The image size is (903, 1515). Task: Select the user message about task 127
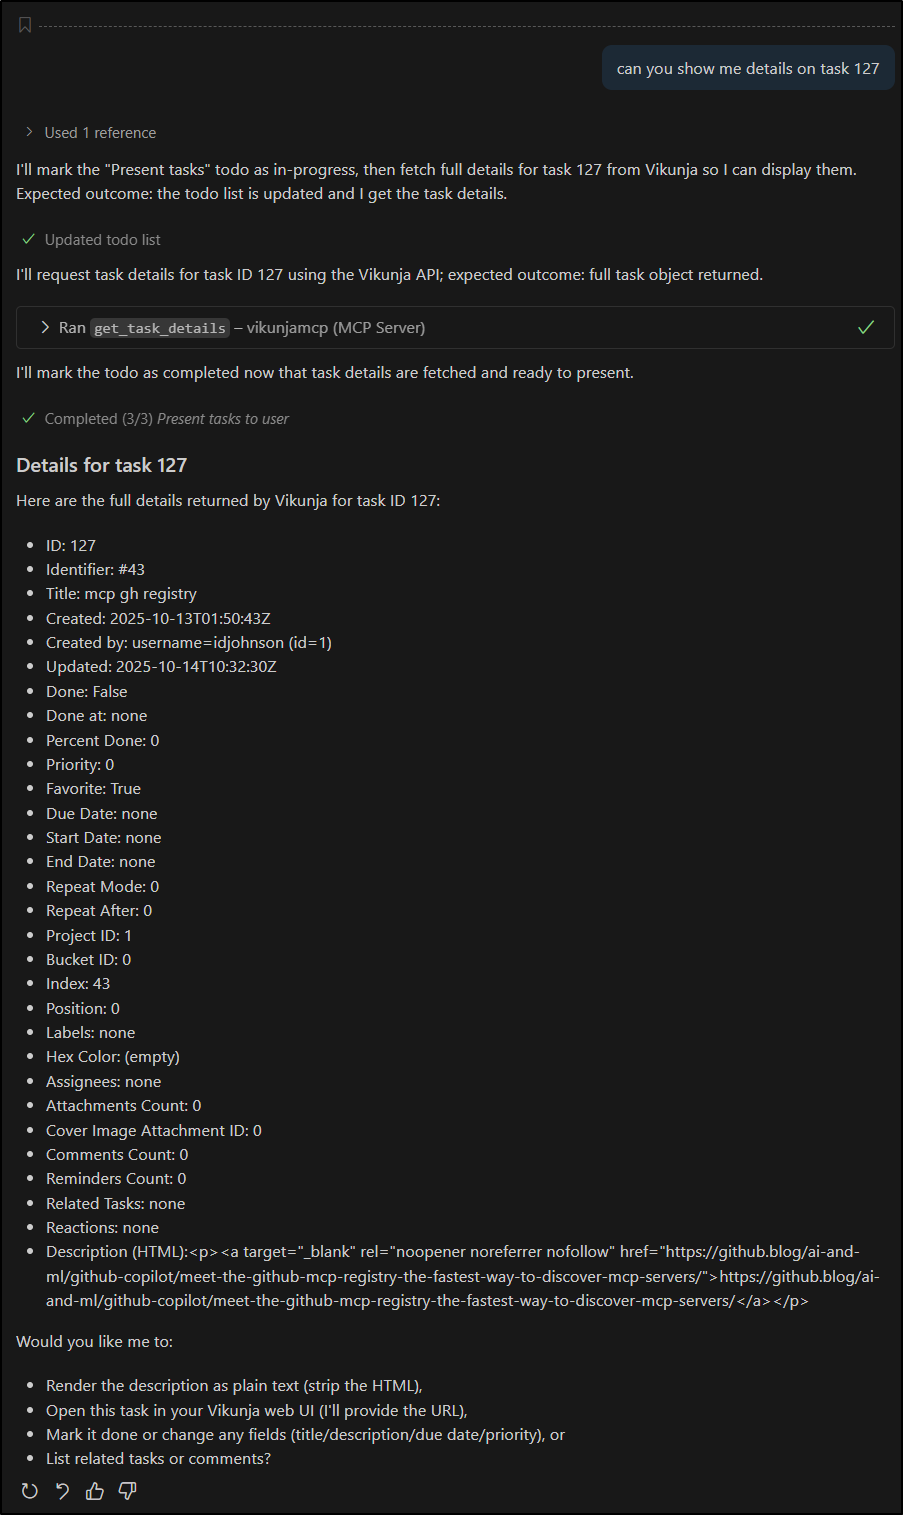[747, 67]
